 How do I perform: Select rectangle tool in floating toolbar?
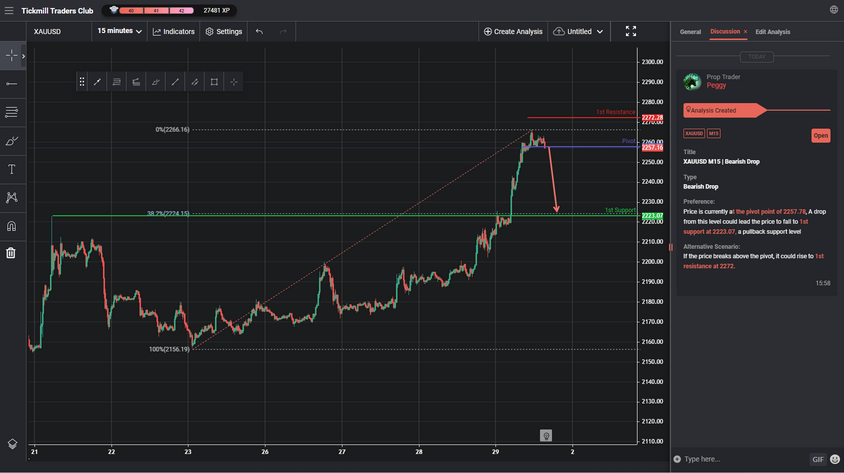pos(214,82)
